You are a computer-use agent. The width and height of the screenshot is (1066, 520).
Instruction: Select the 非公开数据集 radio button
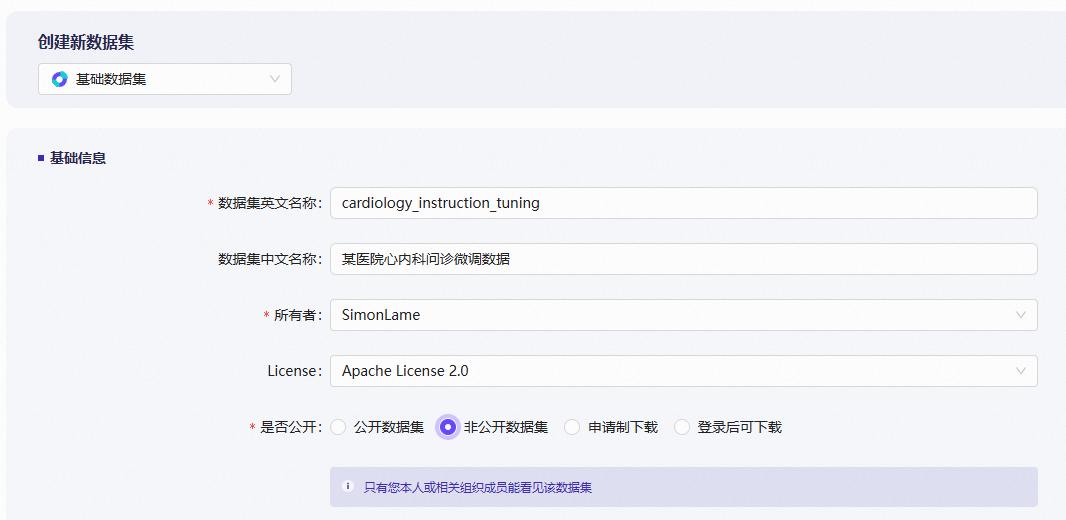[x=448, y=427]
